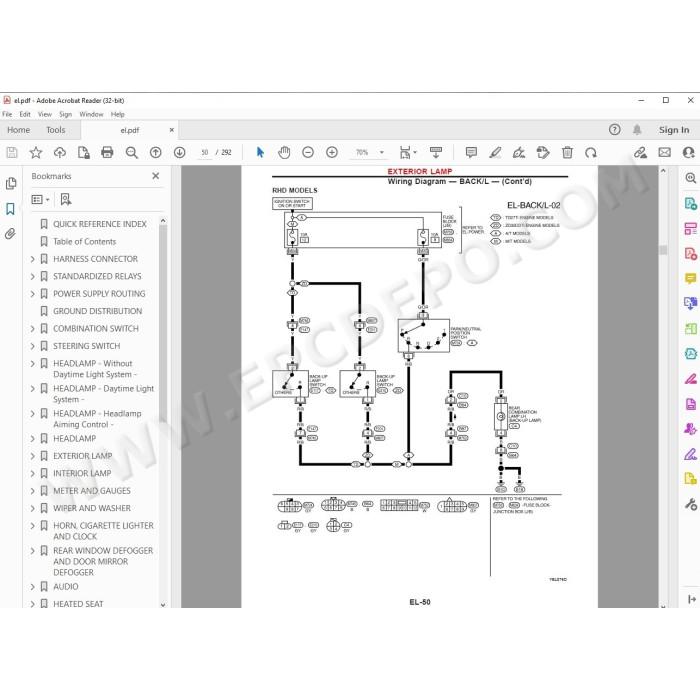
Task: Open Help question mark
Action: coord(615,130)
